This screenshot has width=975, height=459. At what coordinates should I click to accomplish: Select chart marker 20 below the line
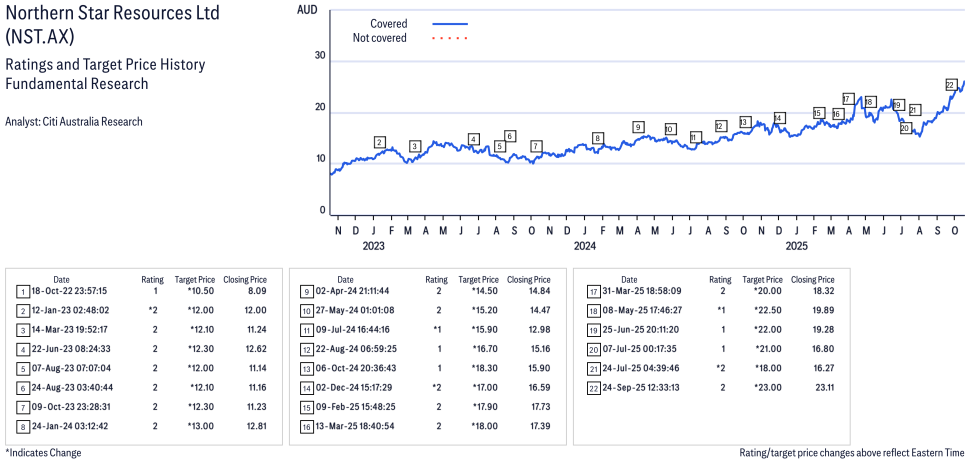click(x=905, y=128)
